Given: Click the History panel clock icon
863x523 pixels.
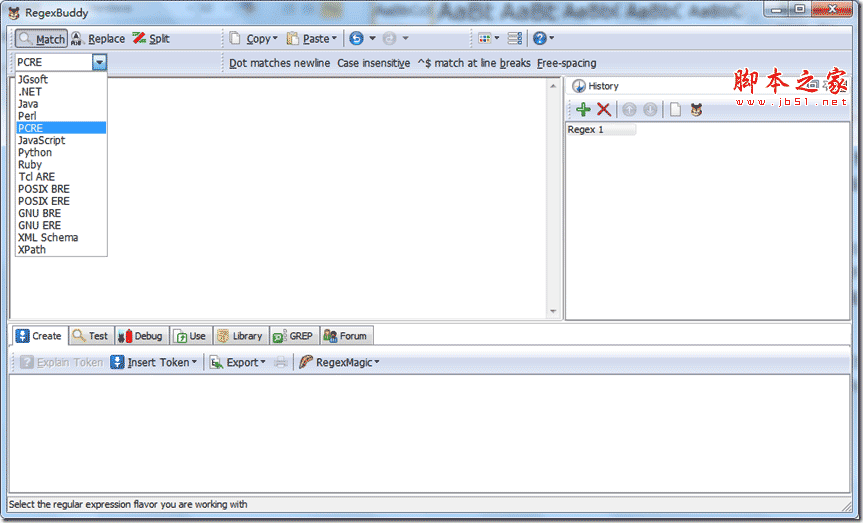Looking at the screenshot, I should (578, 86).
